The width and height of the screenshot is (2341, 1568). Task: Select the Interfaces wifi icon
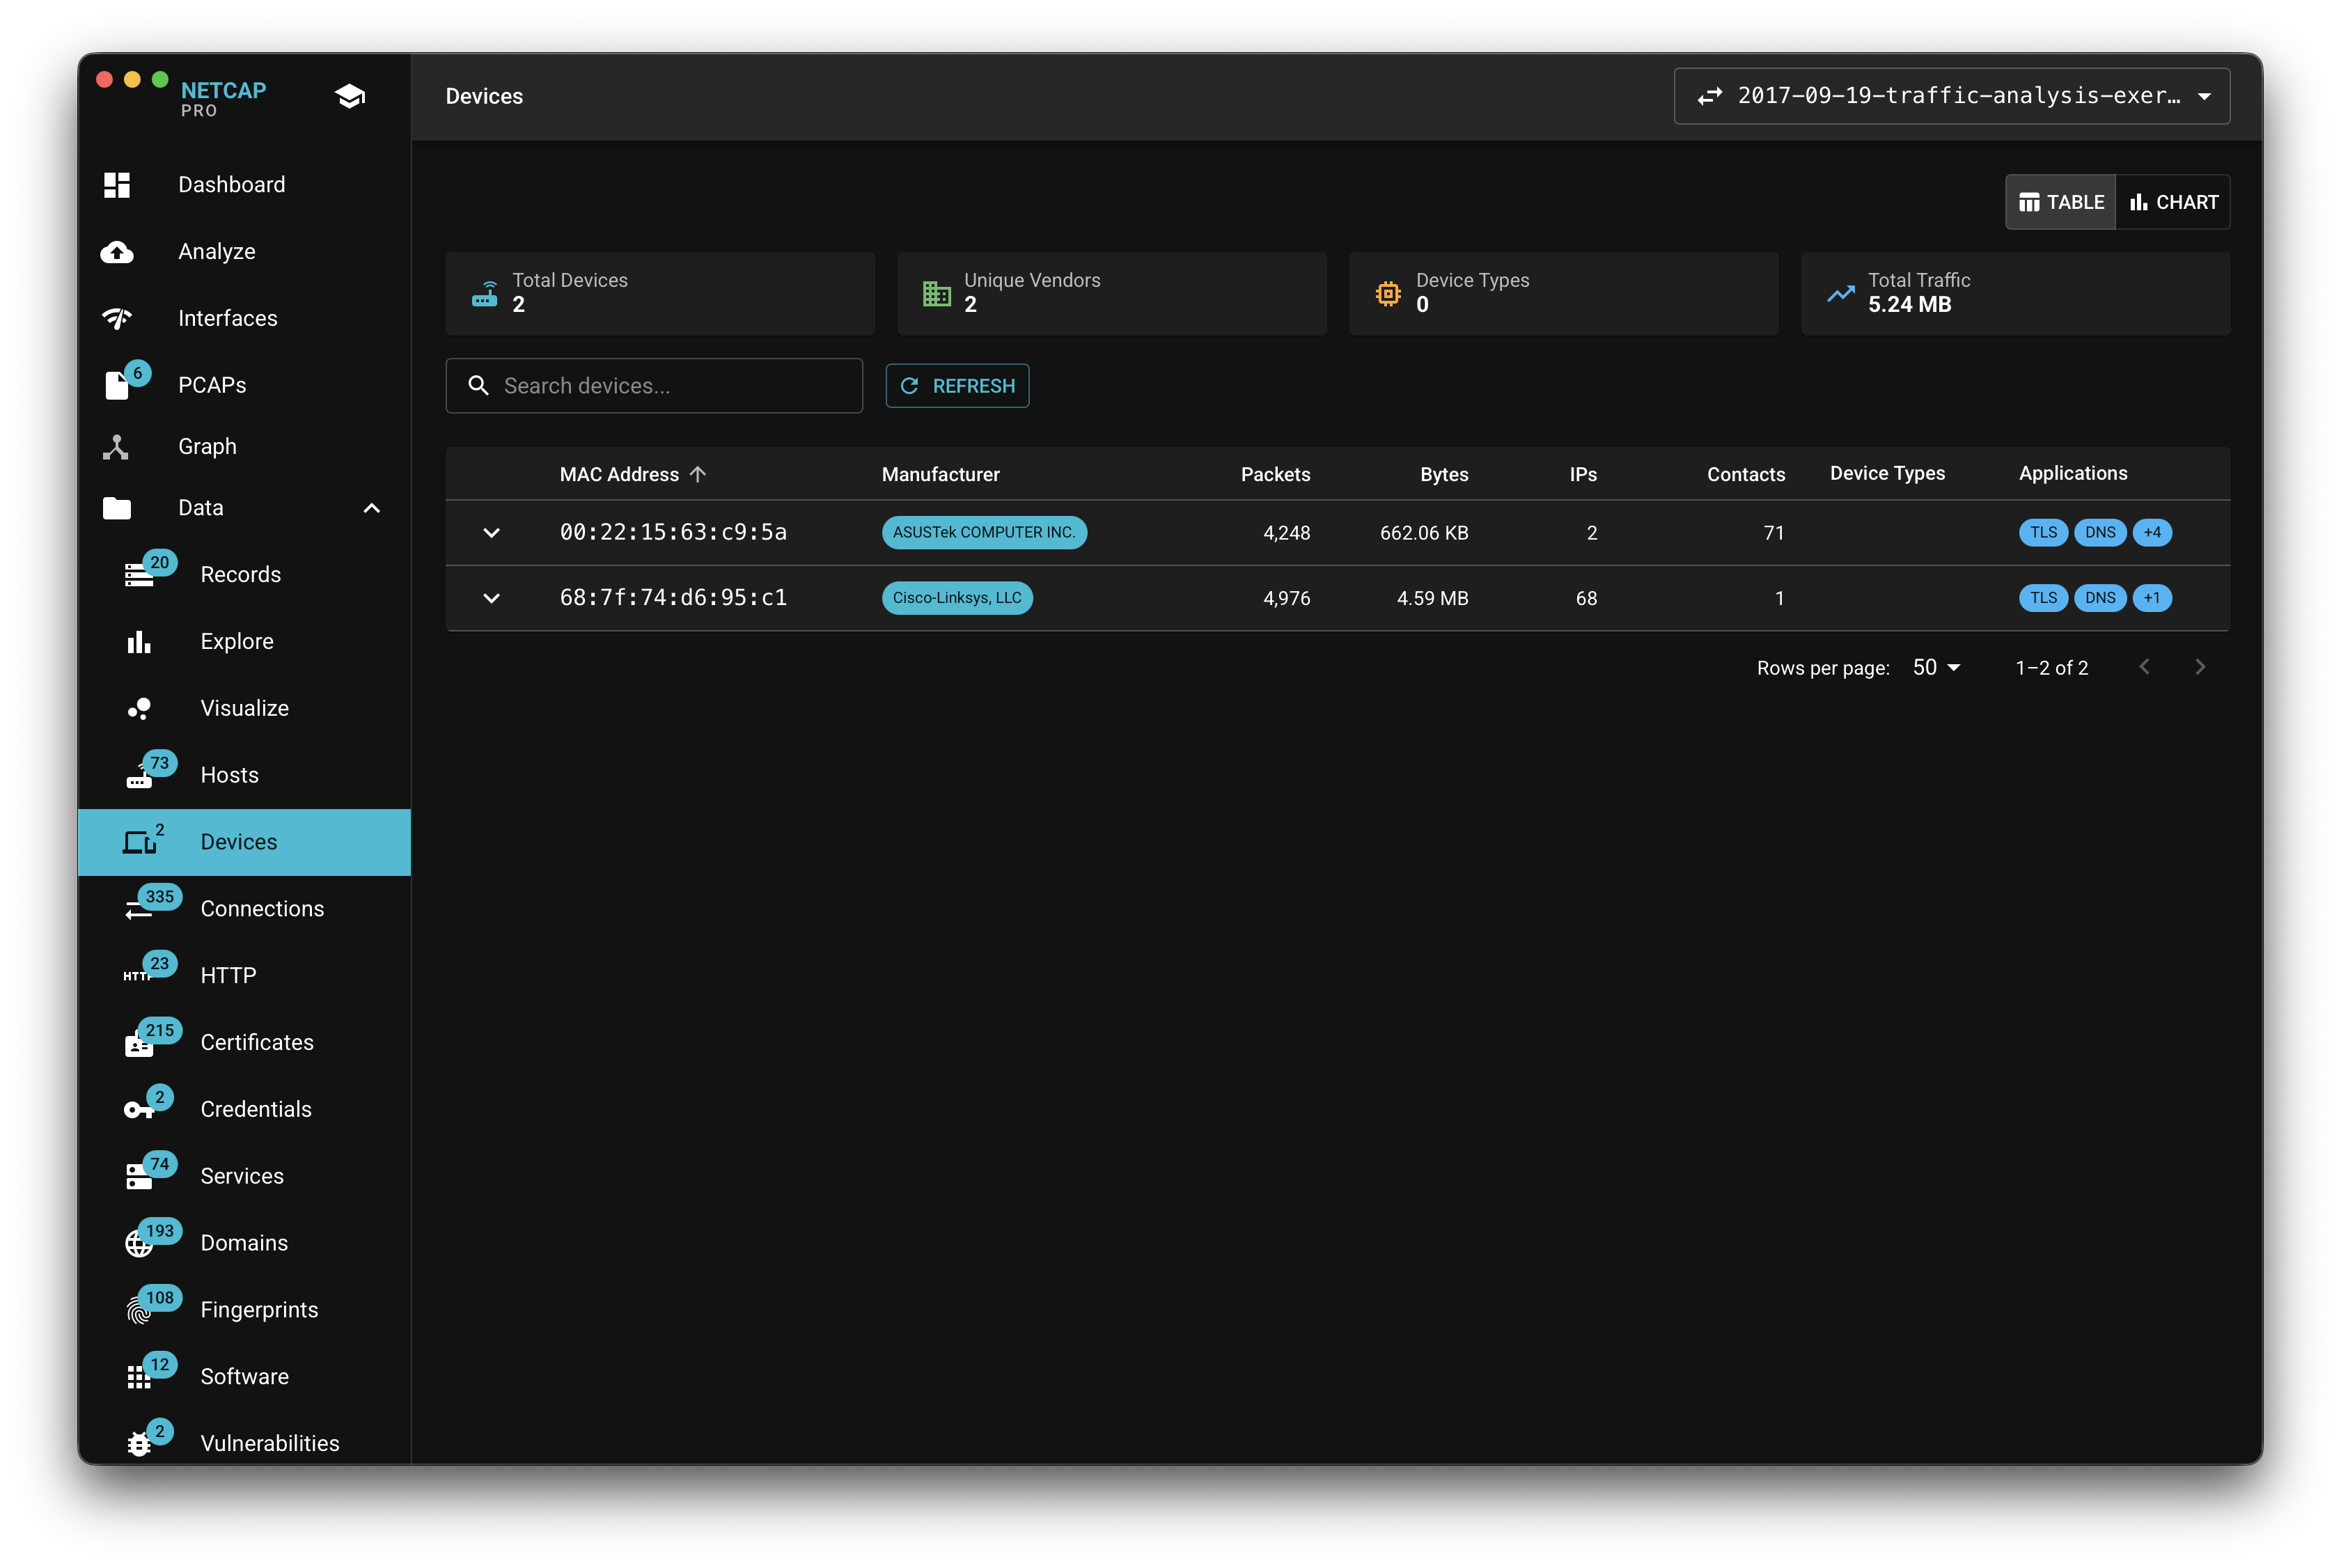(x=117, y=318)
